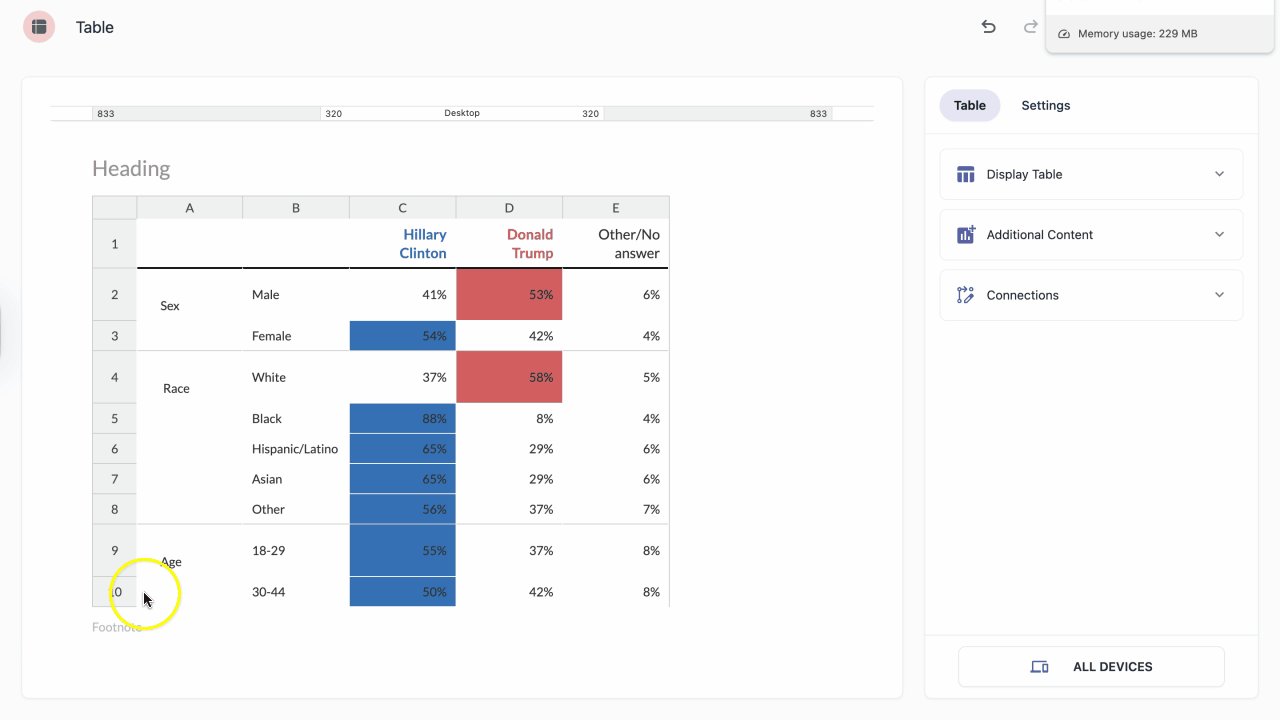The image size is (1280, 720).
Task: Undo the last change
Action: (x=988, y=27)
